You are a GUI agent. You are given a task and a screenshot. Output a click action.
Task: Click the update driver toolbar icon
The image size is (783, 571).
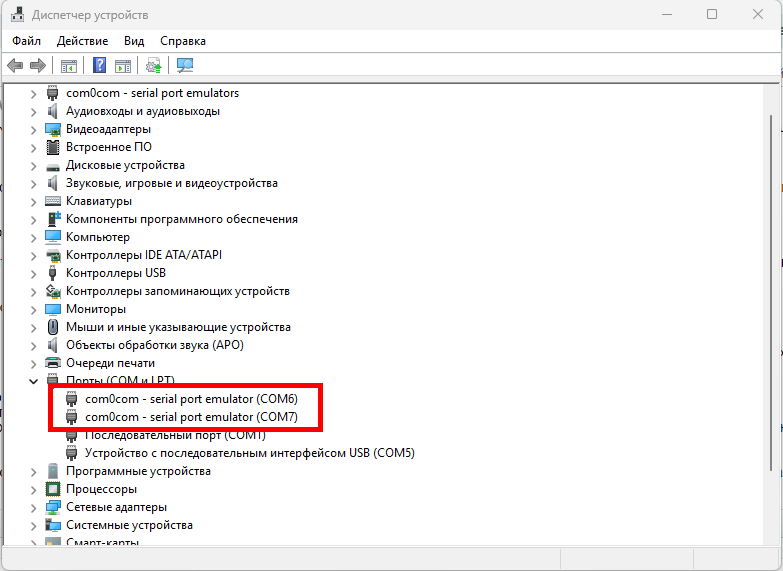tap(154, 65)
